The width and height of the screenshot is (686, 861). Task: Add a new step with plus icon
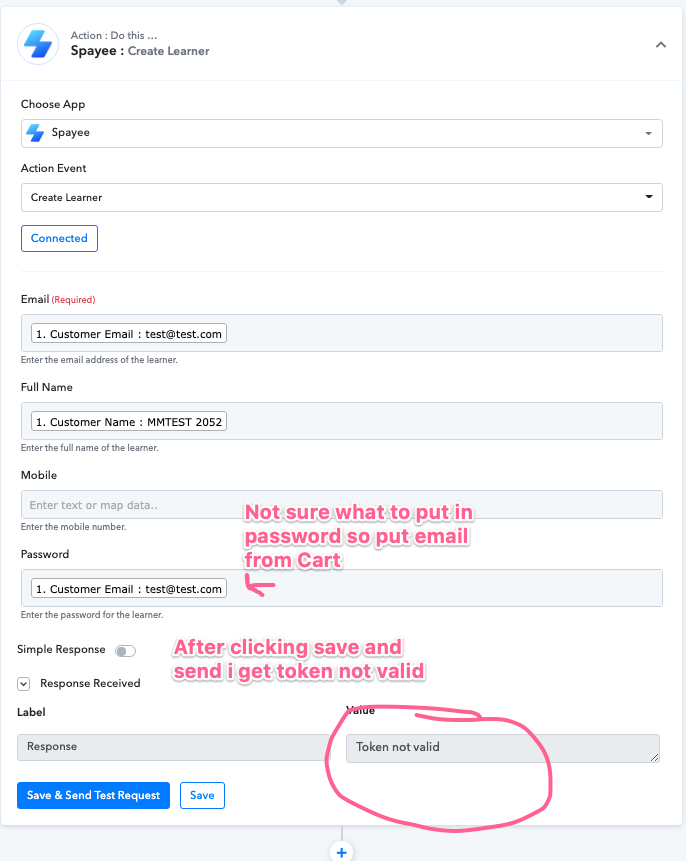pyautogui.click(x=342, y=852)
